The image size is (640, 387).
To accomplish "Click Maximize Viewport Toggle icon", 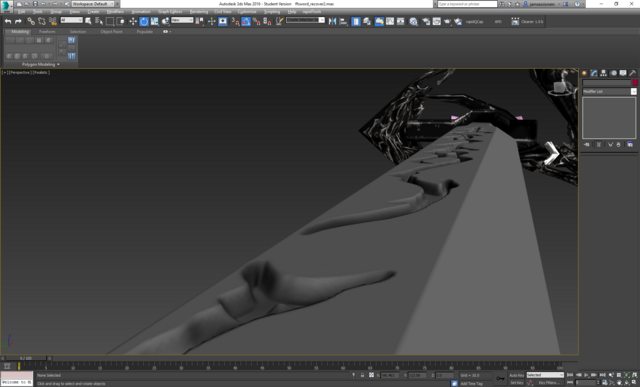I will point(635,383).
